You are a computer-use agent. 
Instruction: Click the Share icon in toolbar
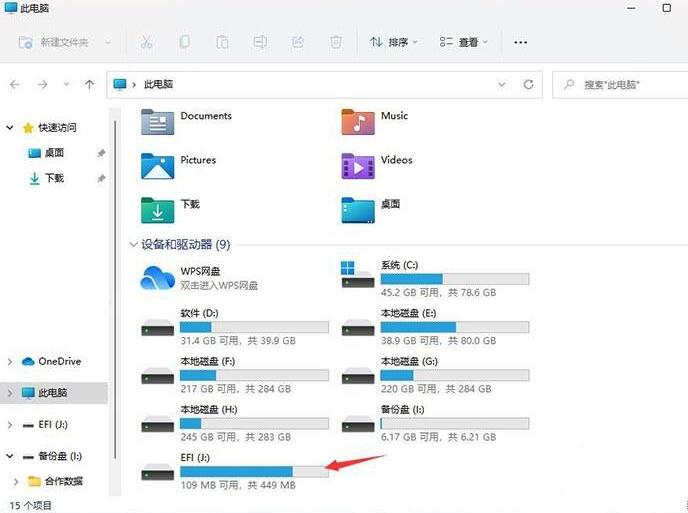(298, 42)
